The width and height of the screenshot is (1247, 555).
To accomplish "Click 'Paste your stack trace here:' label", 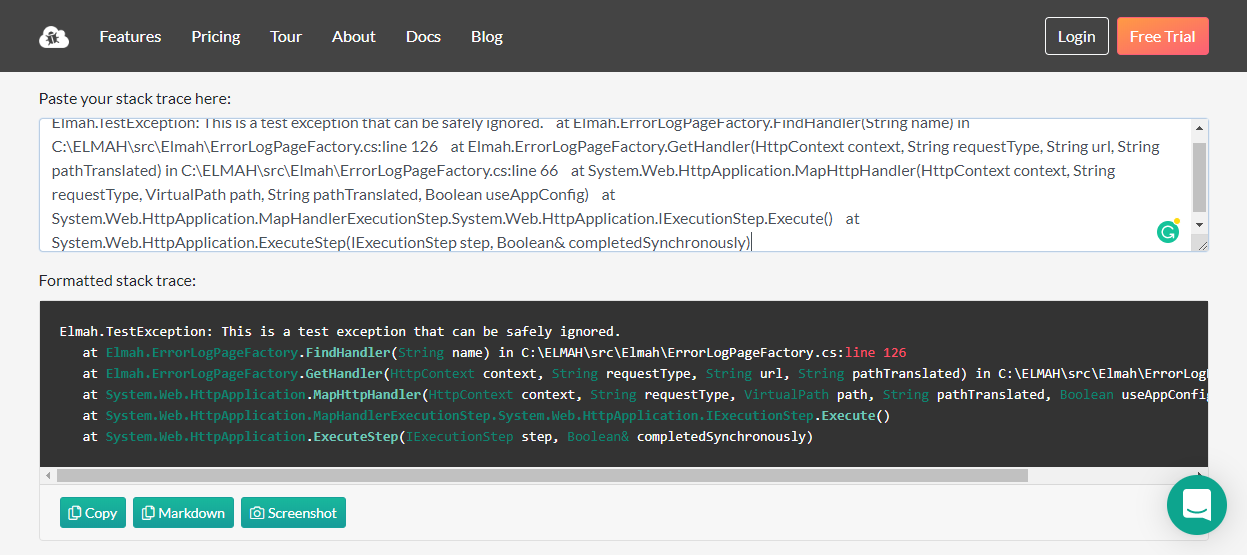I will click(x=135, y=98).
